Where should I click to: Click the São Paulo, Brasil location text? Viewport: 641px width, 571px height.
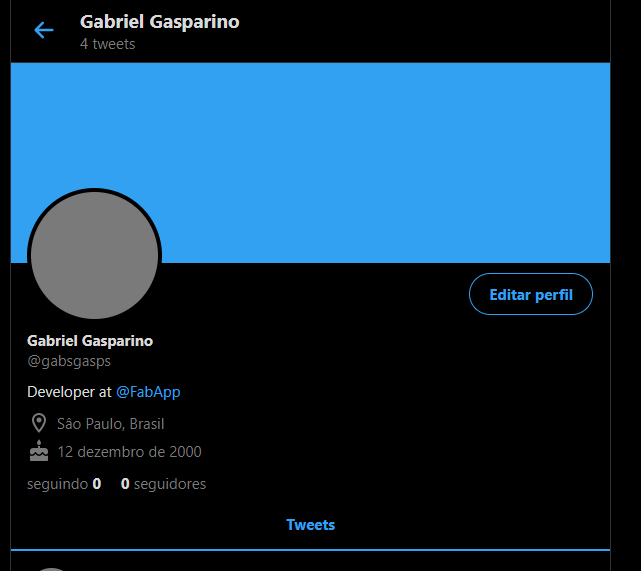[x=111, y=424]
